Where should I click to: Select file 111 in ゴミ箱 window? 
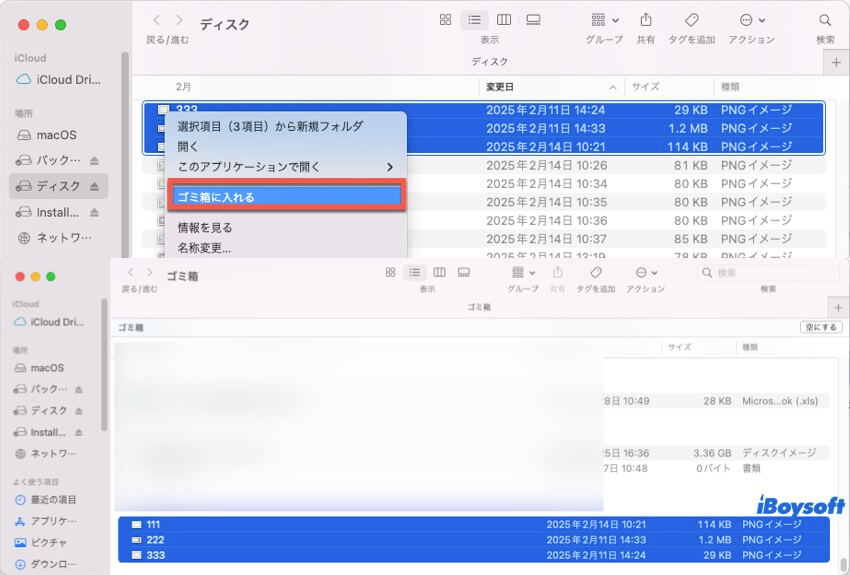[x=474, y=525]
